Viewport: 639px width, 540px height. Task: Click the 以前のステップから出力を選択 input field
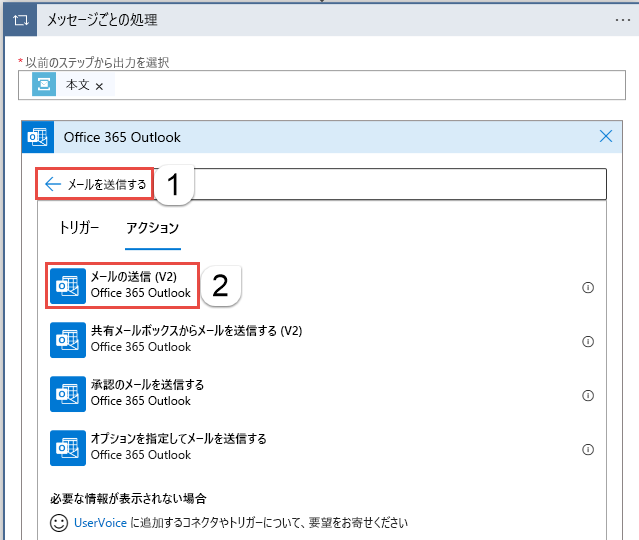point(322,85)
